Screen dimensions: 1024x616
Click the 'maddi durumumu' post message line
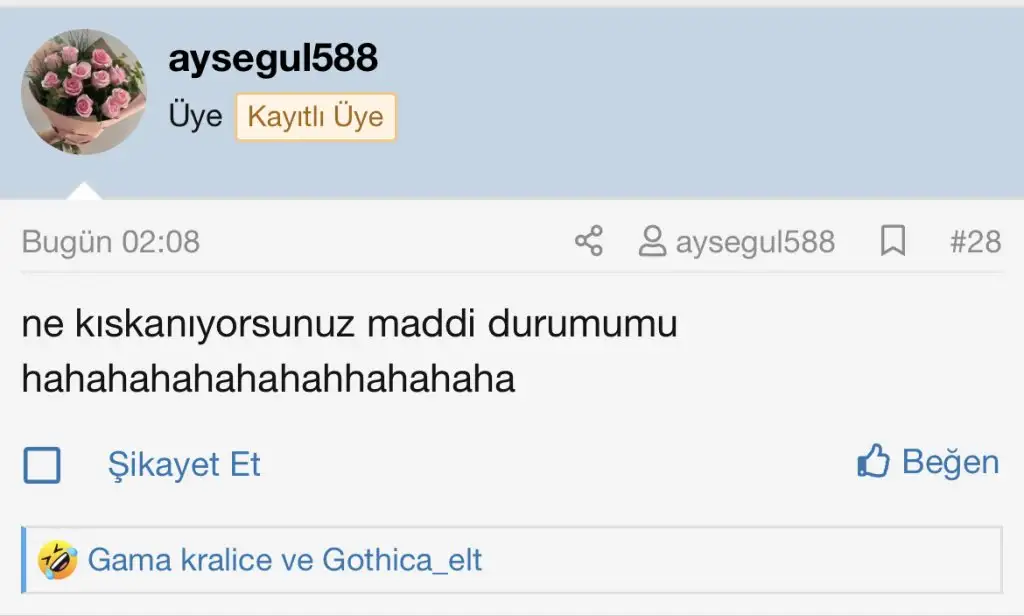(349, 323)
